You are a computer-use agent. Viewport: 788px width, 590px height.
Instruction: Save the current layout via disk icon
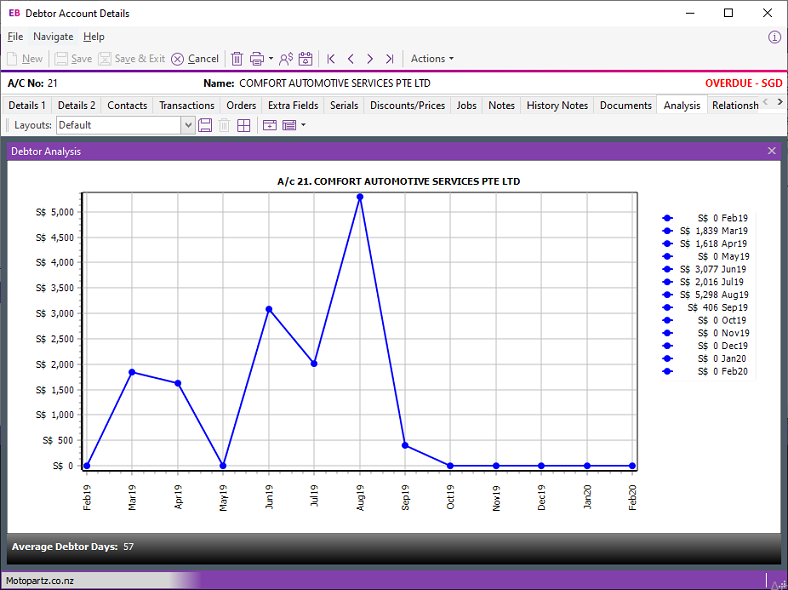coord(205,125)
